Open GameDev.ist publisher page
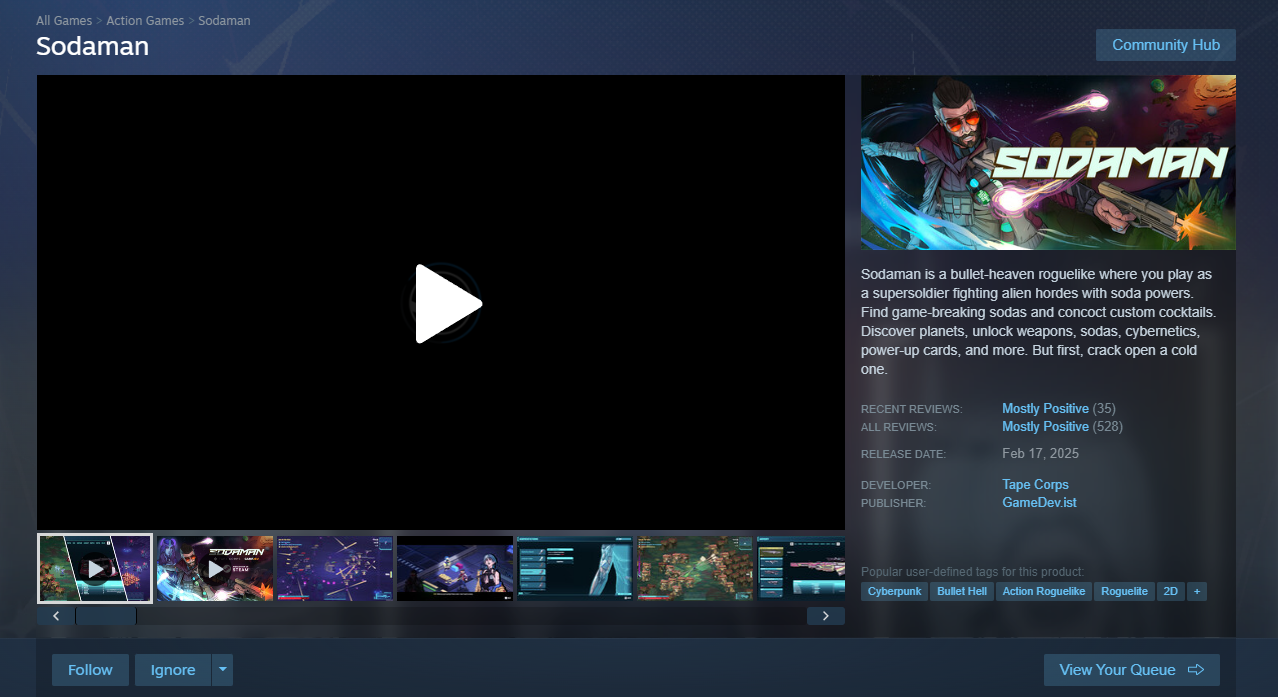 click(x=1039, y=503)
